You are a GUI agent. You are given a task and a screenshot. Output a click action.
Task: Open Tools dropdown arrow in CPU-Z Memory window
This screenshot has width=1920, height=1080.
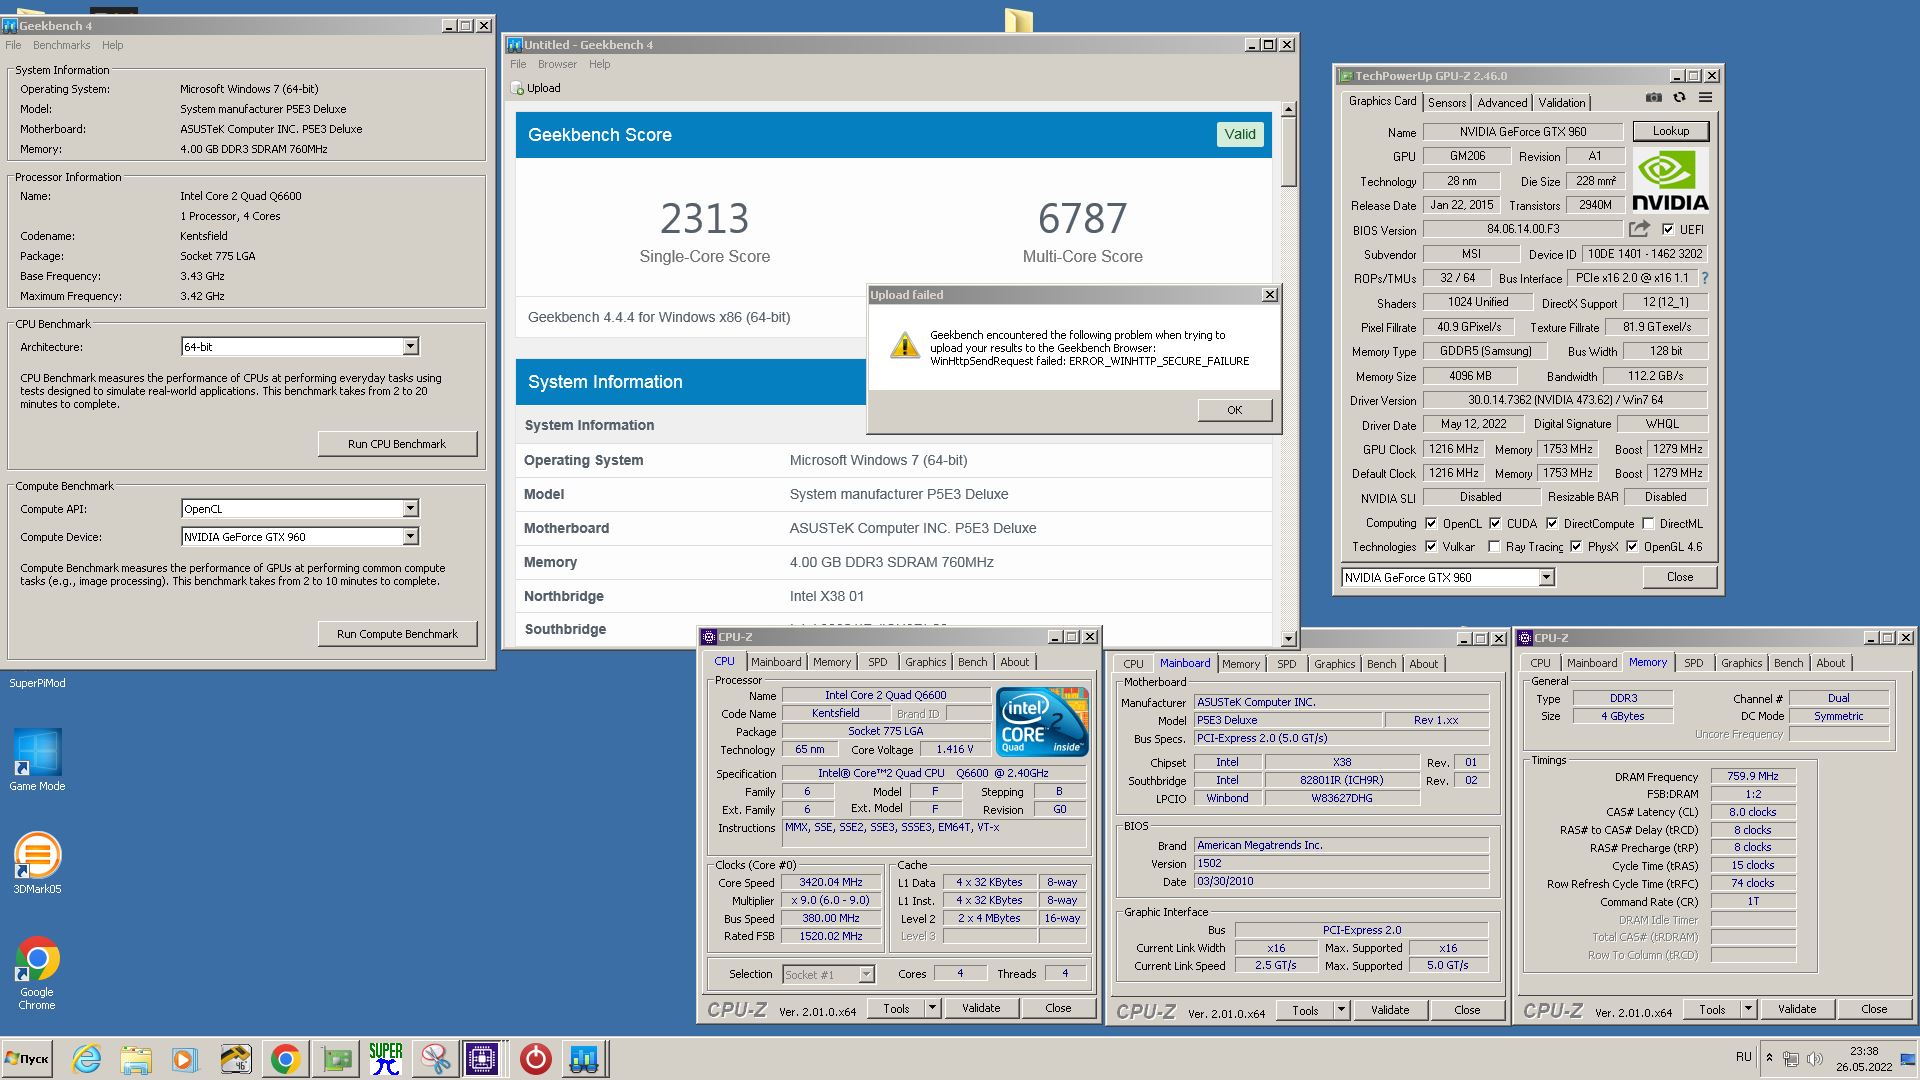[x=1748, y=1009]
